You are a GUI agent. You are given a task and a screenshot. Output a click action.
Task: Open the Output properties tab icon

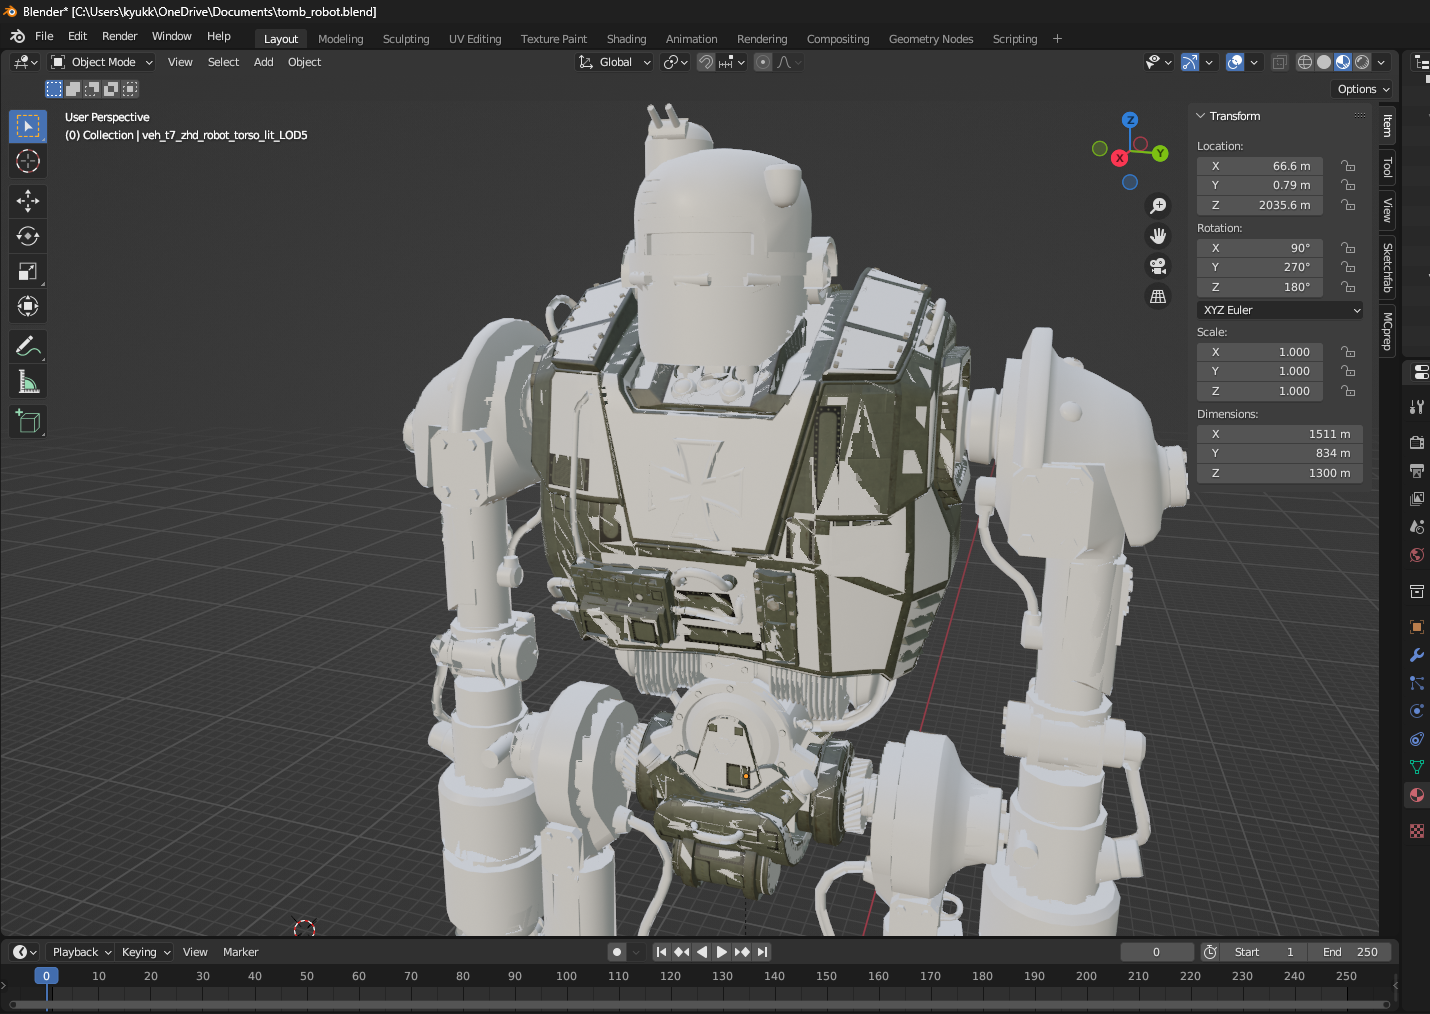[x=1417, y=470]
